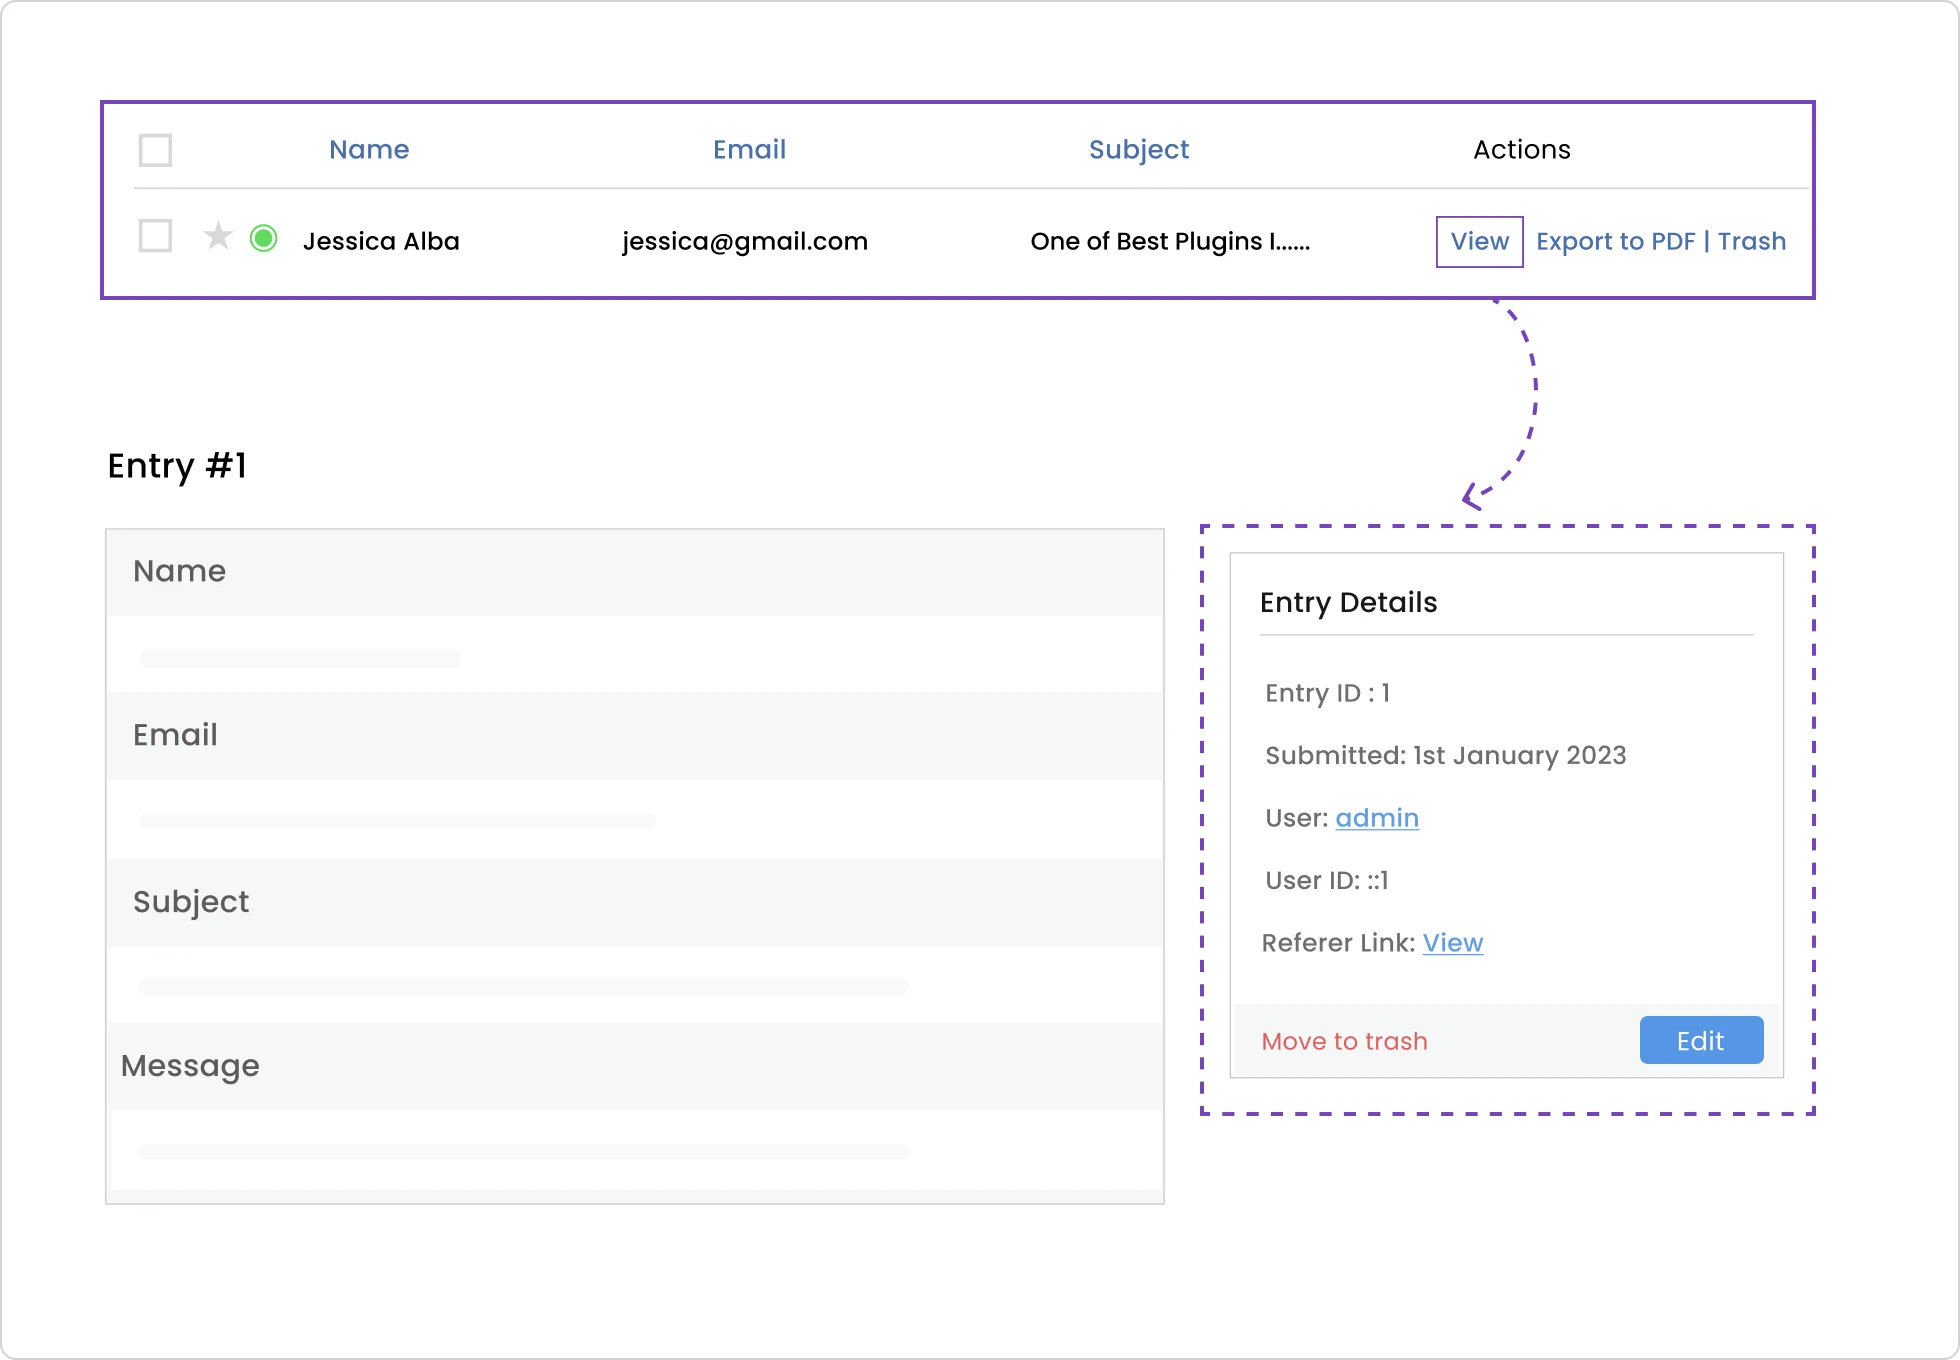Click the Entry #1 heading
Viewport: 1960px width, 1360px height.
click(x=177, y=466)
